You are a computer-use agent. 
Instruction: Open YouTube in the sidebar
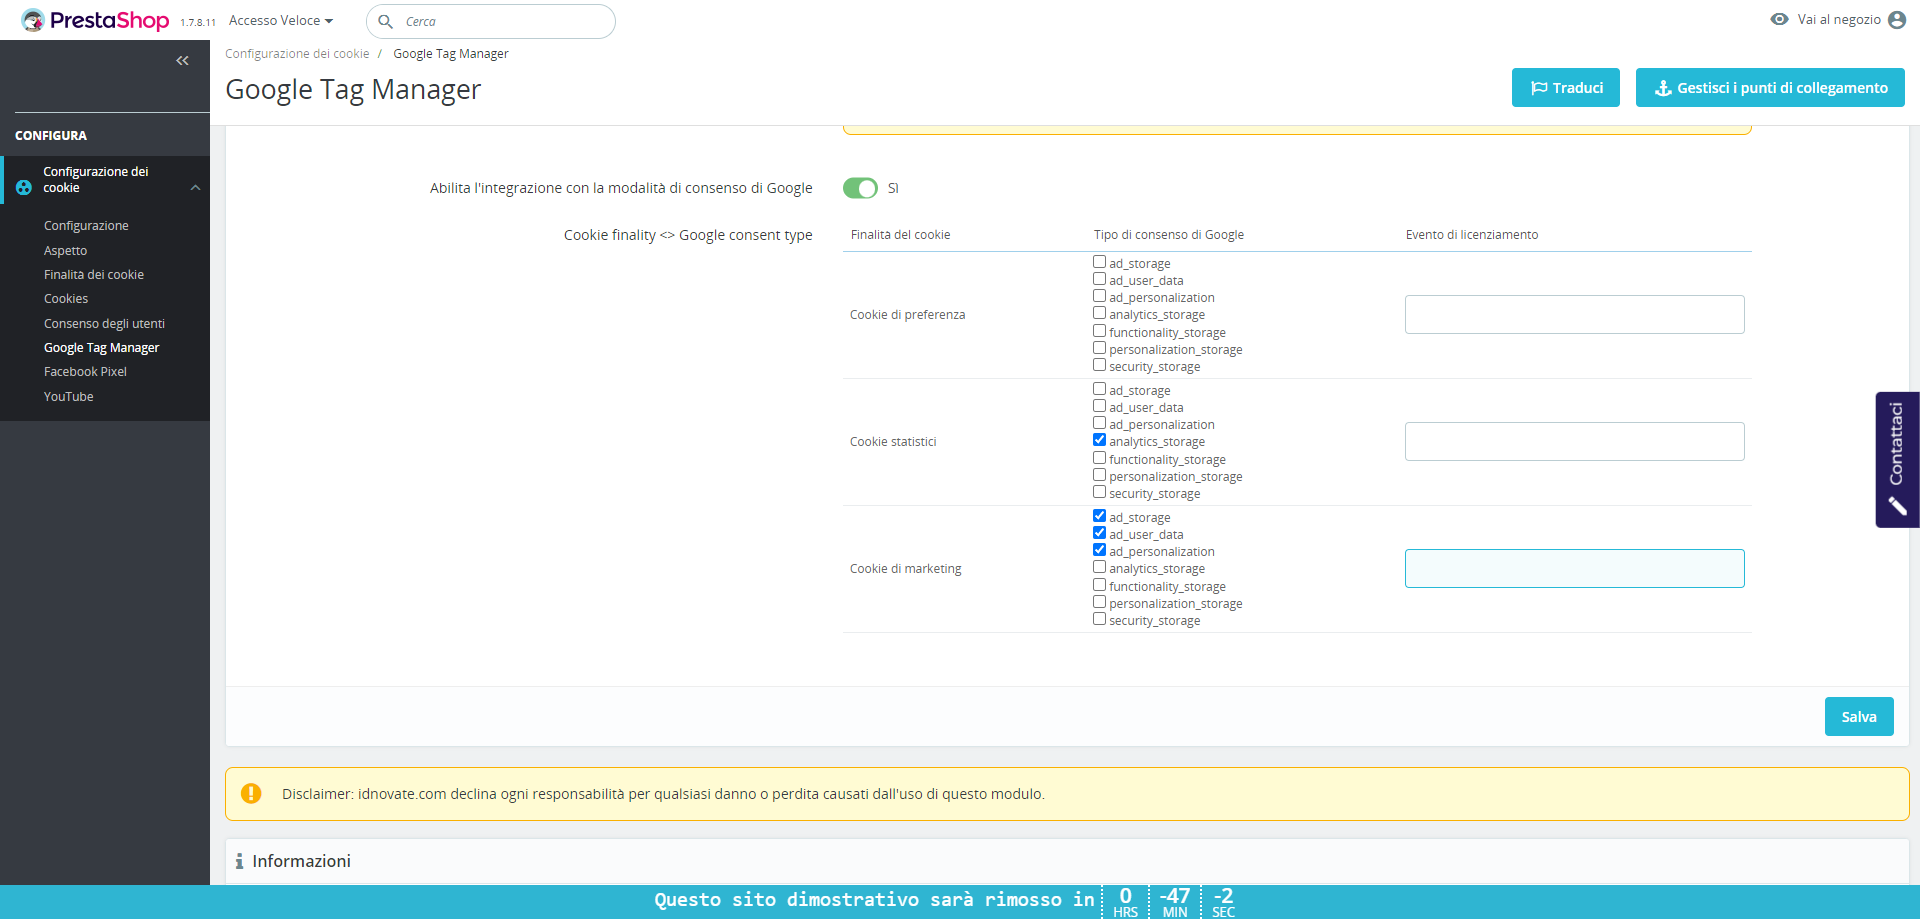point(68,397)
